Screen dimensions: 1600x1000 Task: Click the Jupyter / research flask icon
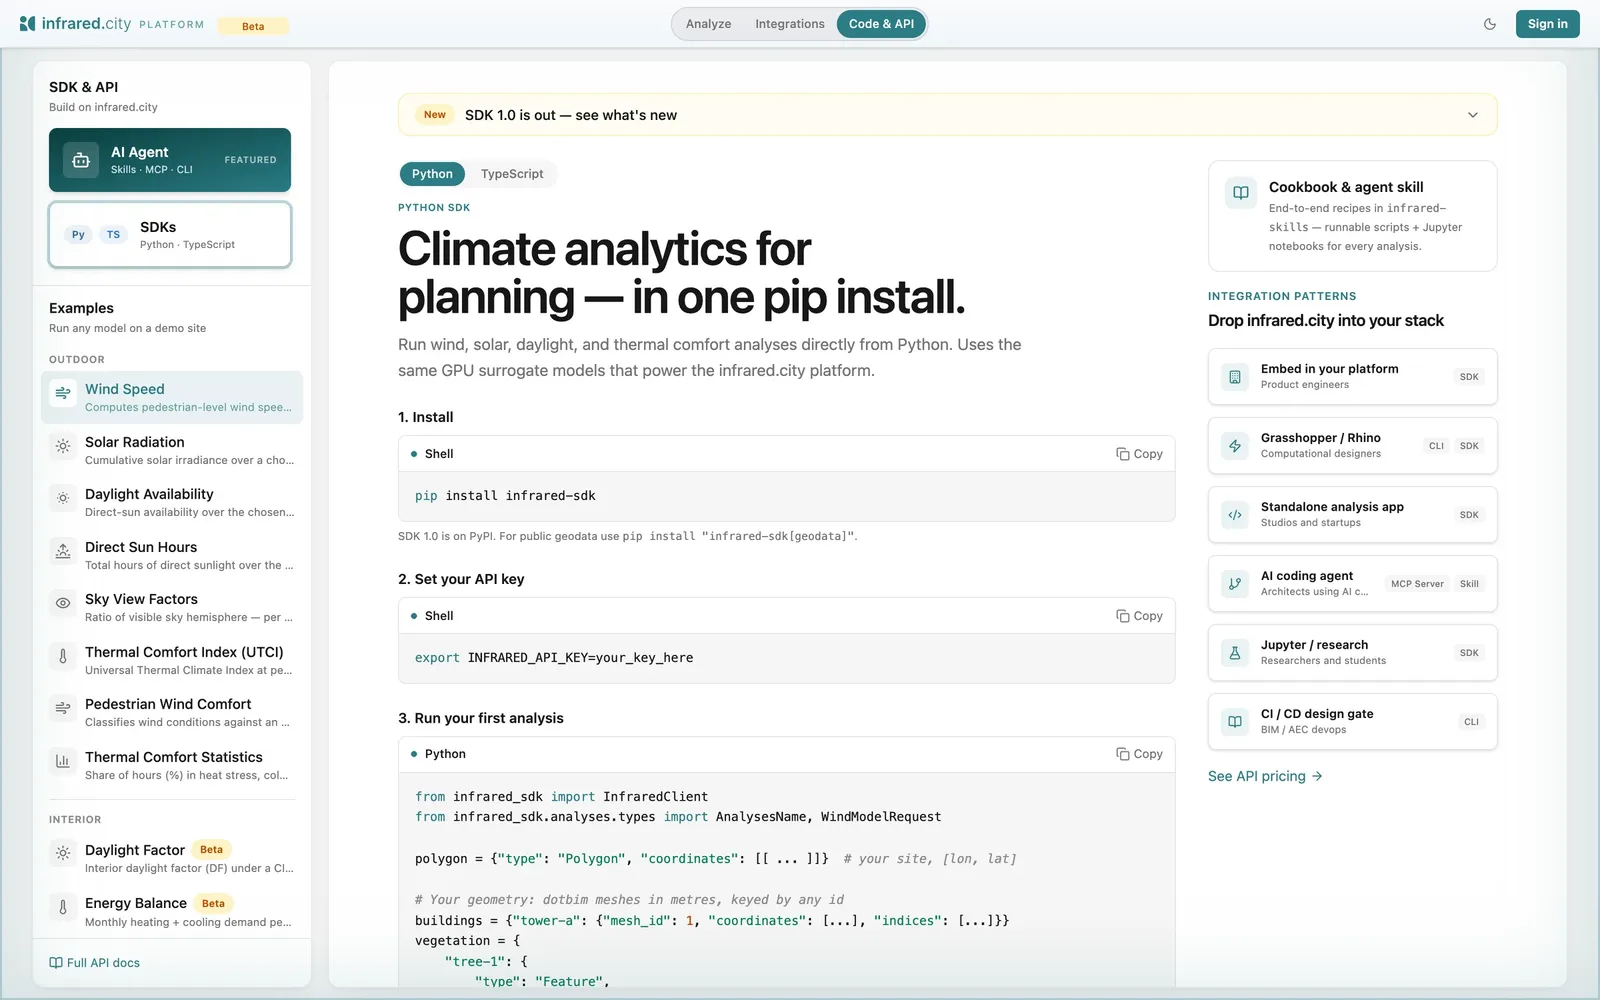[x=1235, y=653]
